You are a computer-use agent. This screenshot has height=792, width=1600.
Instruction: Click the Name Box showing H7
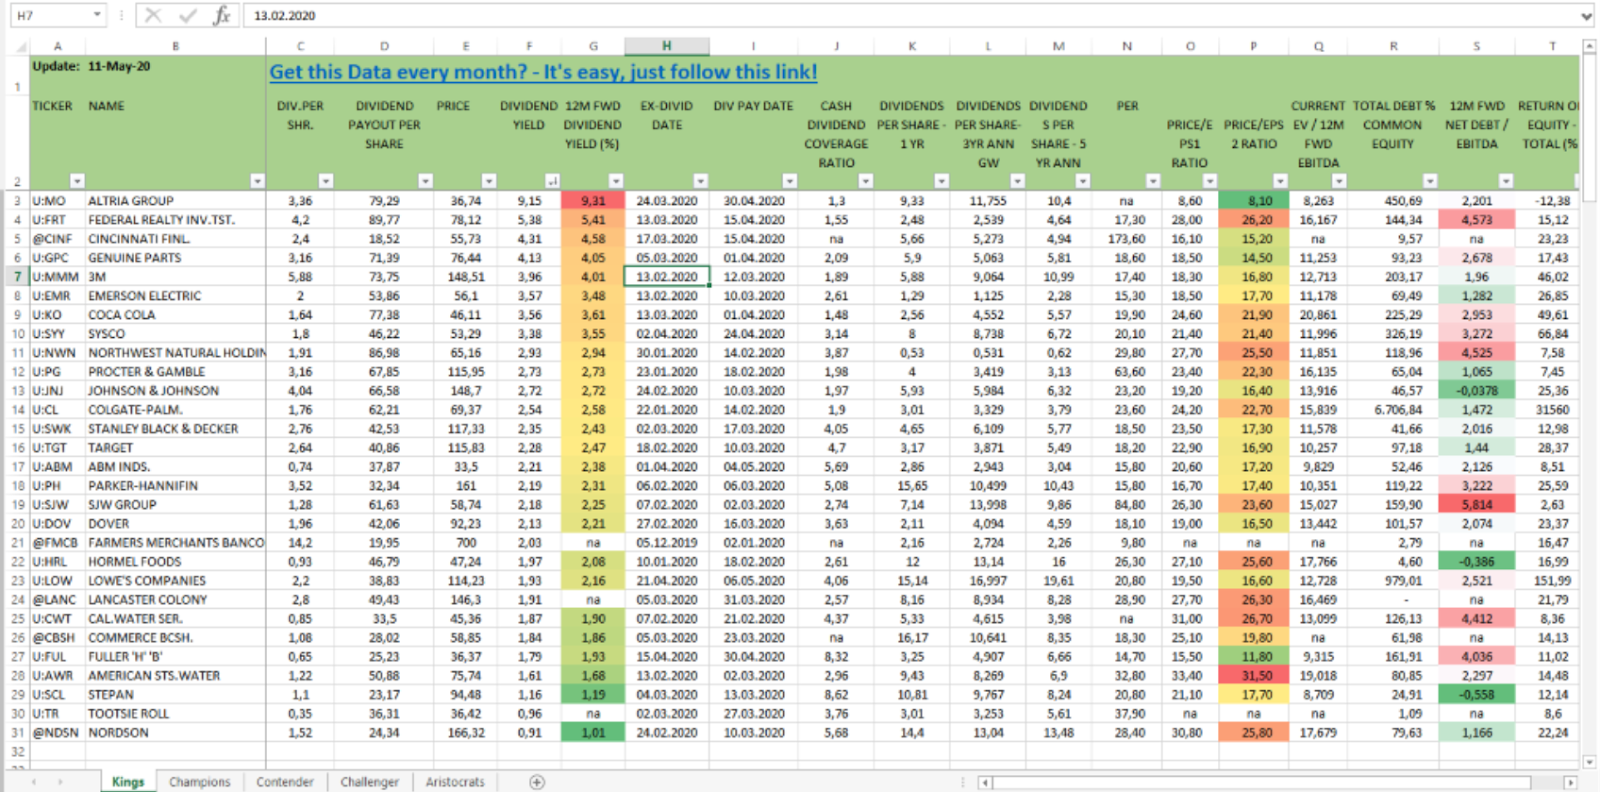pyautogui.click(x=50, y=15)
